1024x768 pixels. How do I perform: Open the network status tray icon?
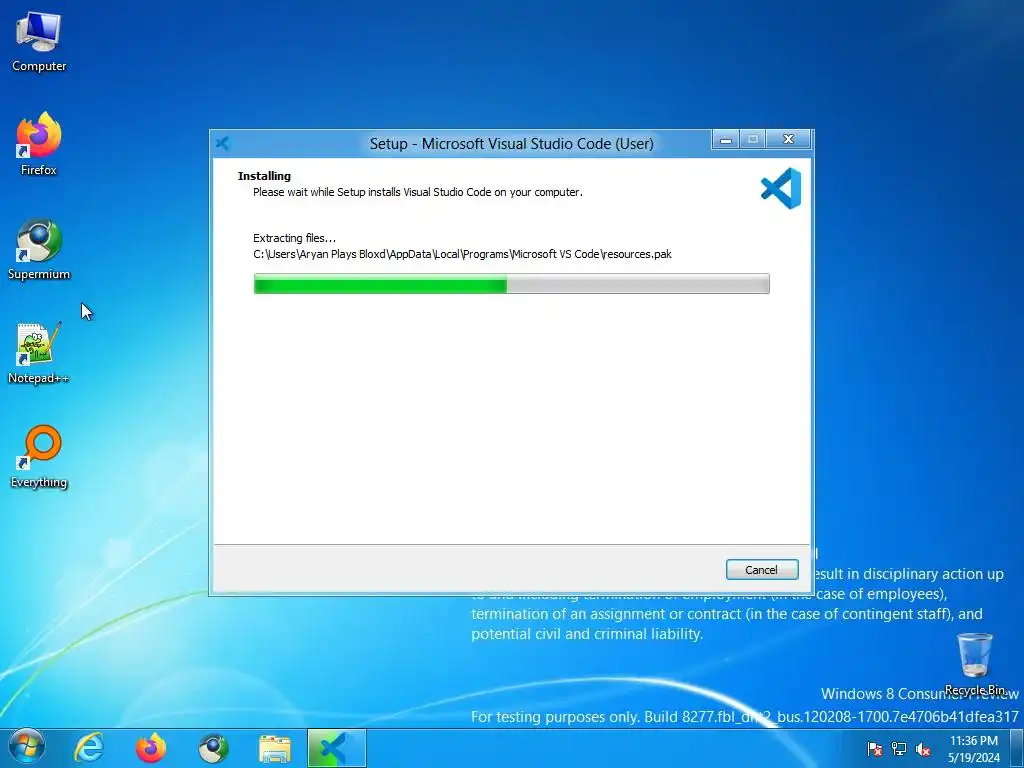[899, 749]
